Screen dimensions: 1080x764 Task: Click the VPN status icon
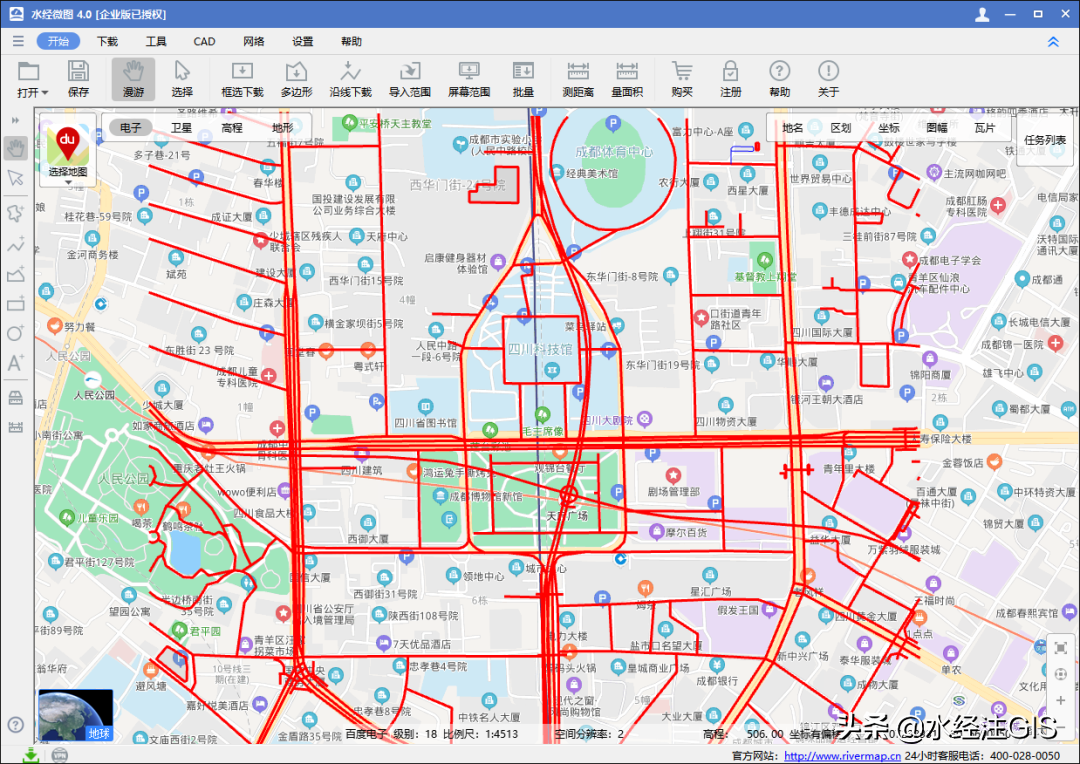point(60,755)
